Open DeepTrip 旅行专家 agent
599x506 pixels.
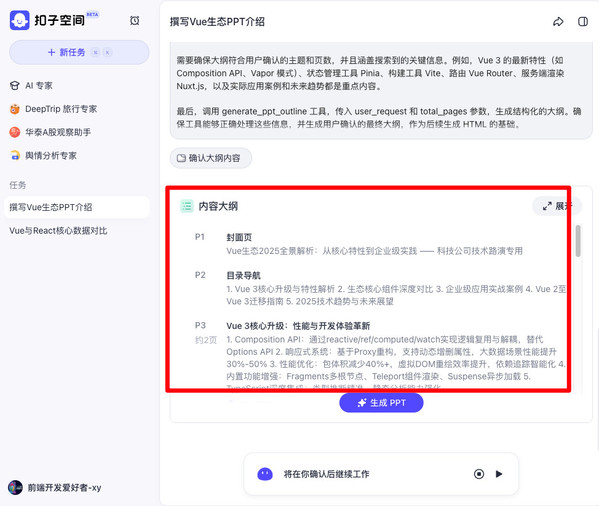pos(53,109)
